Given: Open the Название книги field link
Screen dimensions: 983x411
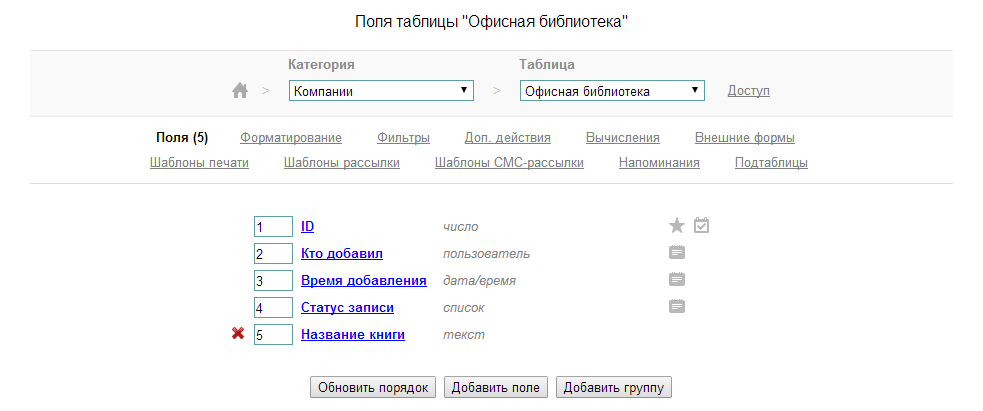Looking at the screenshot, I should click(353, 335).
